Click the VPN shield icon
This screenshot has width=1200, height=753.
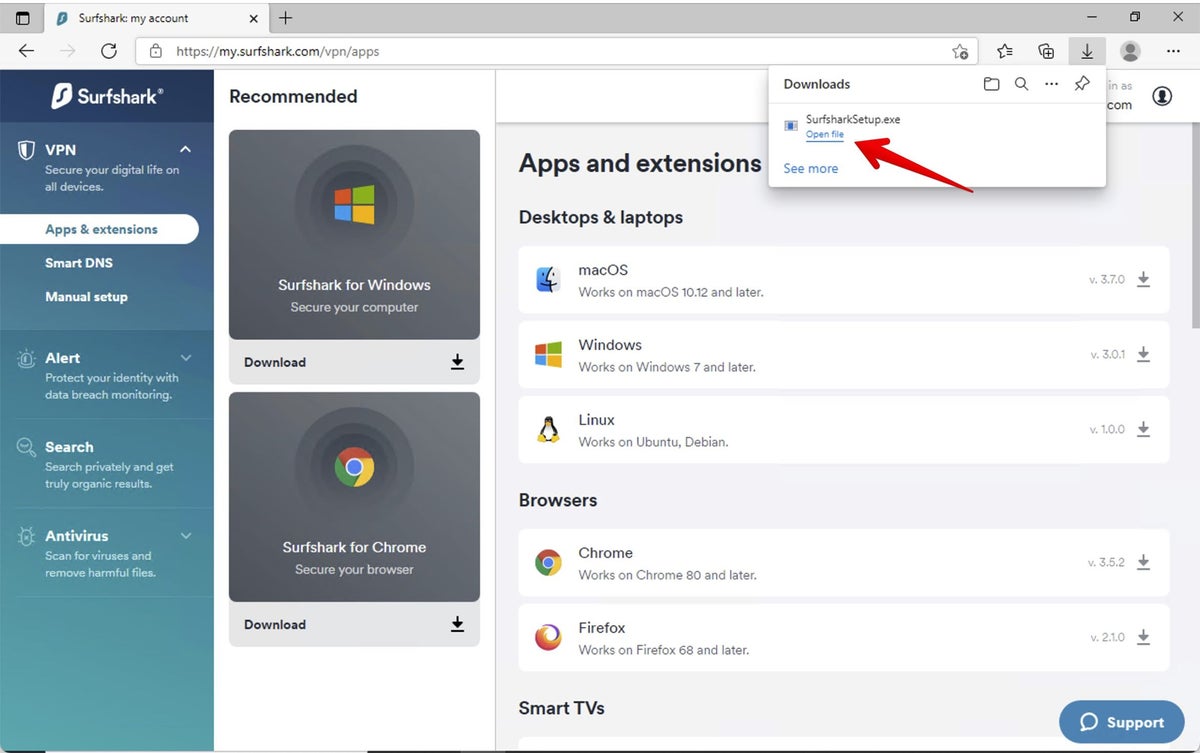click(27, 150)
